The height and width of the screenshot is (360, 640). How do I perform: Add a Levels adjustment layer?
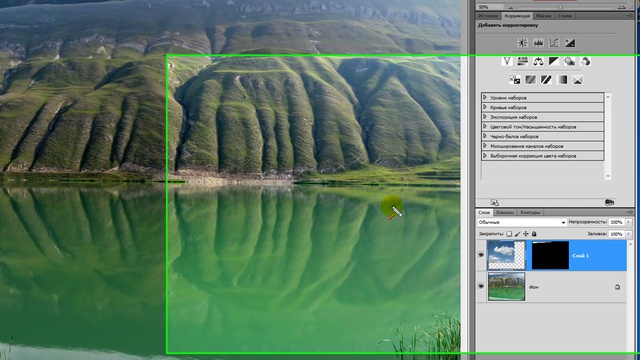click(x=538, y=43)
